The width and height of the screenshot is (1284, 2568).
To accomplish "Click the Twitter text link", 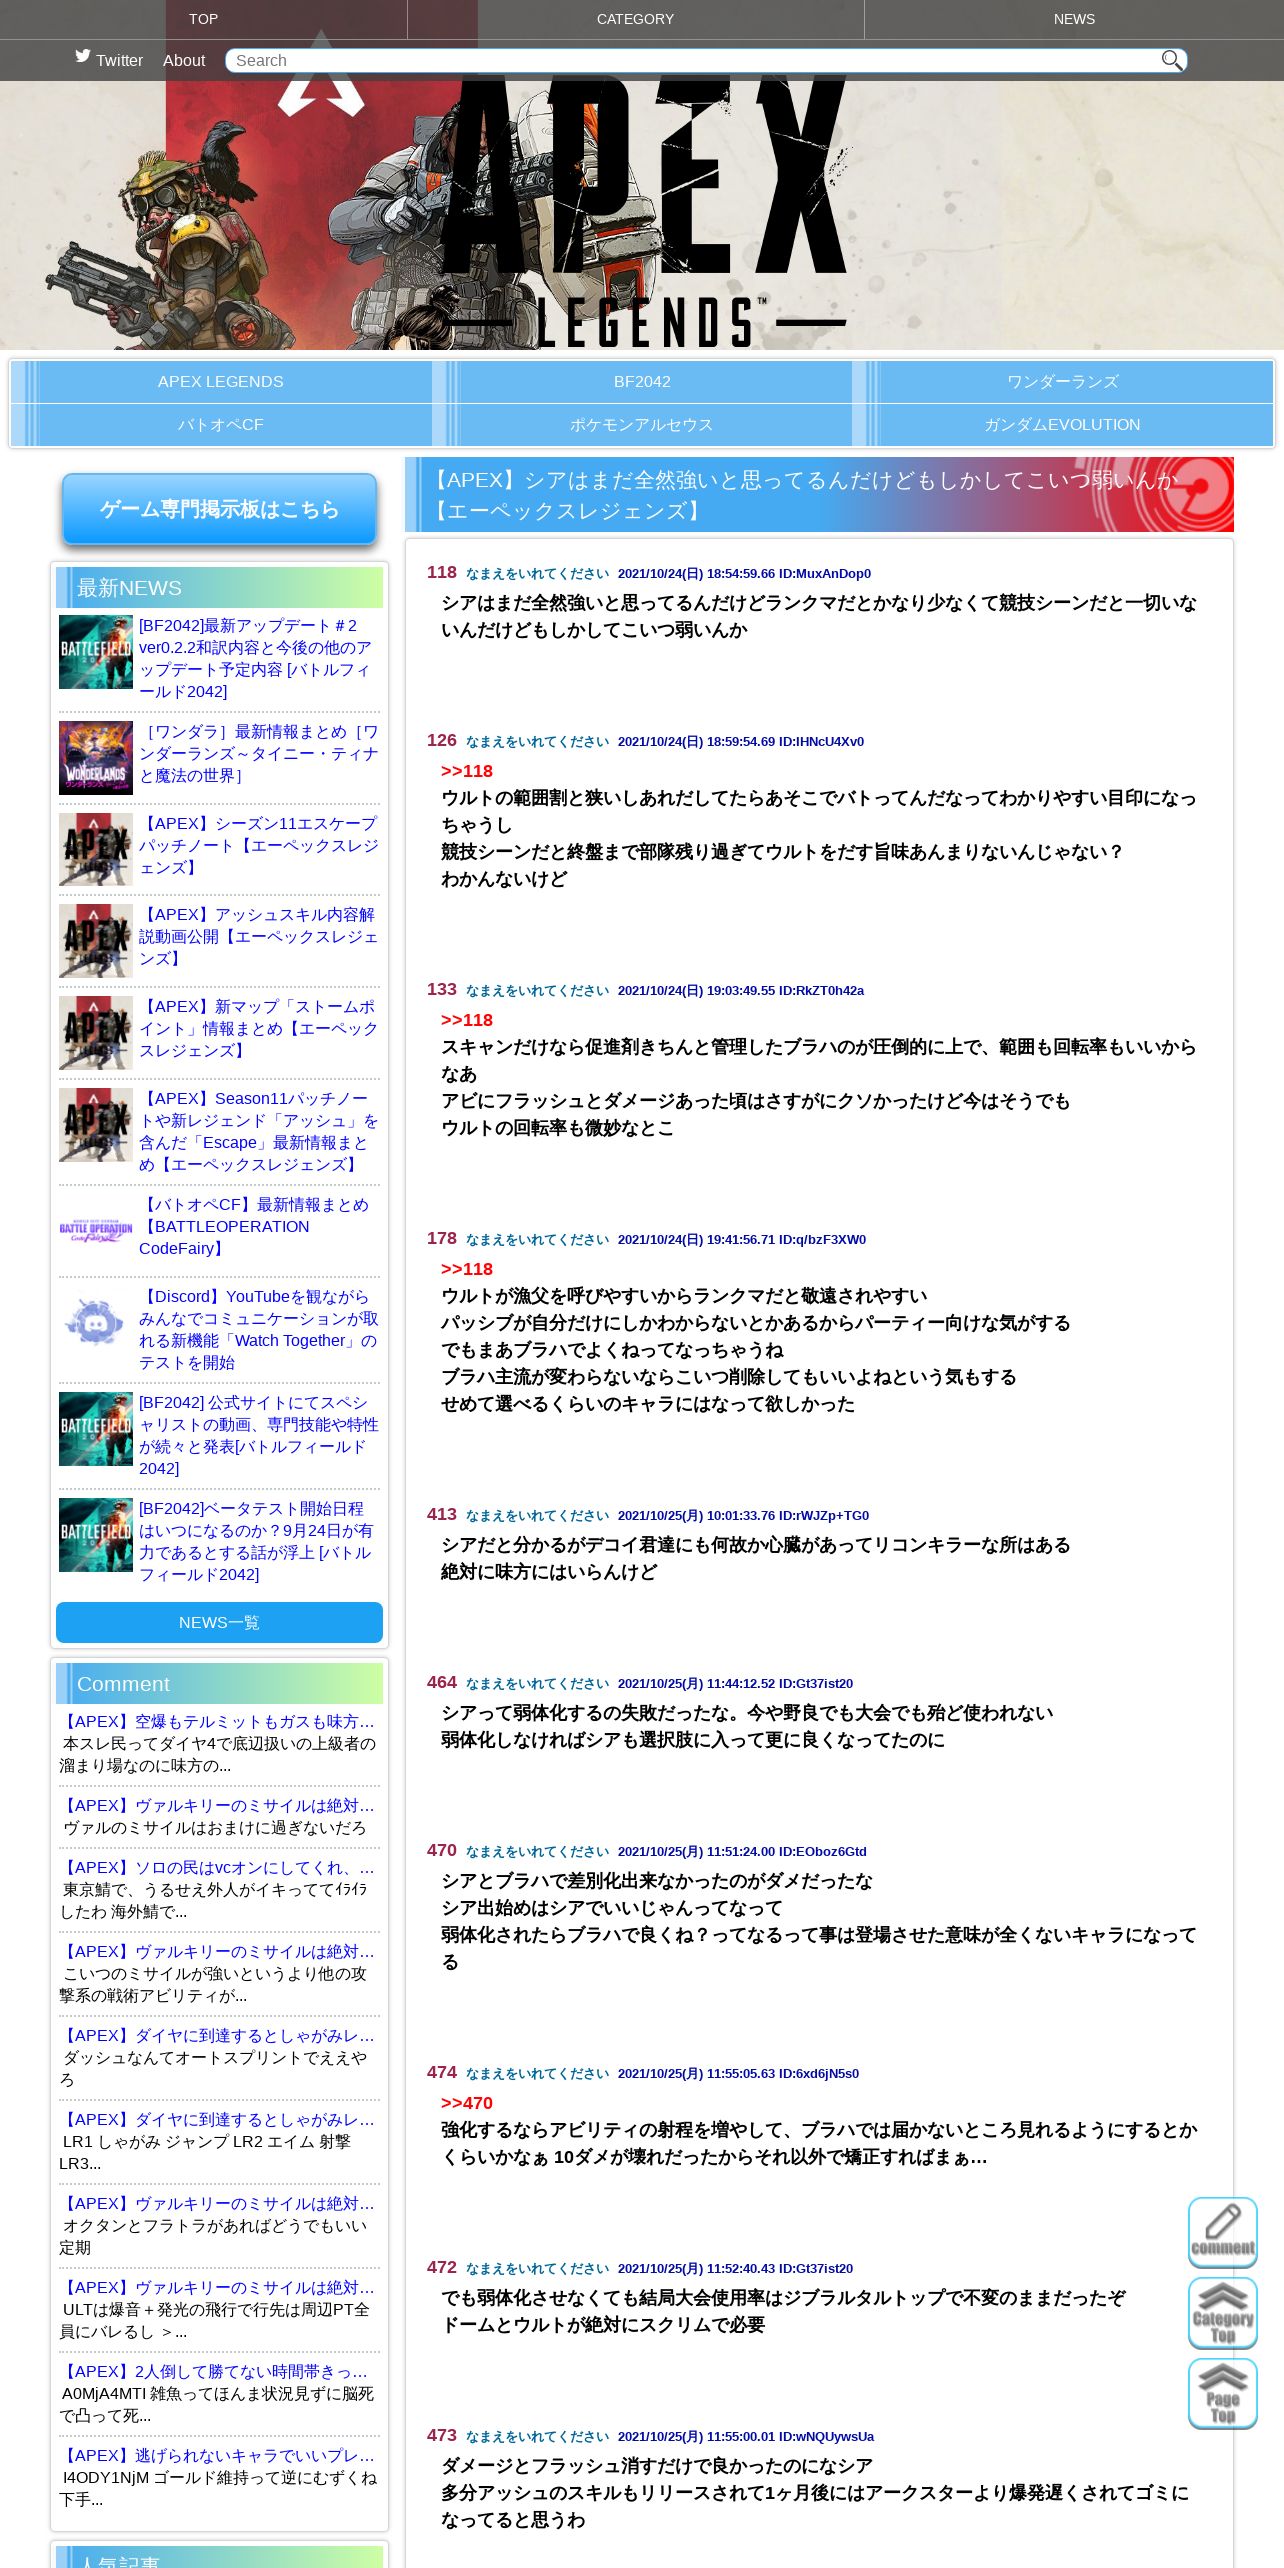I will pyautogui.click(x=119, y=60).
